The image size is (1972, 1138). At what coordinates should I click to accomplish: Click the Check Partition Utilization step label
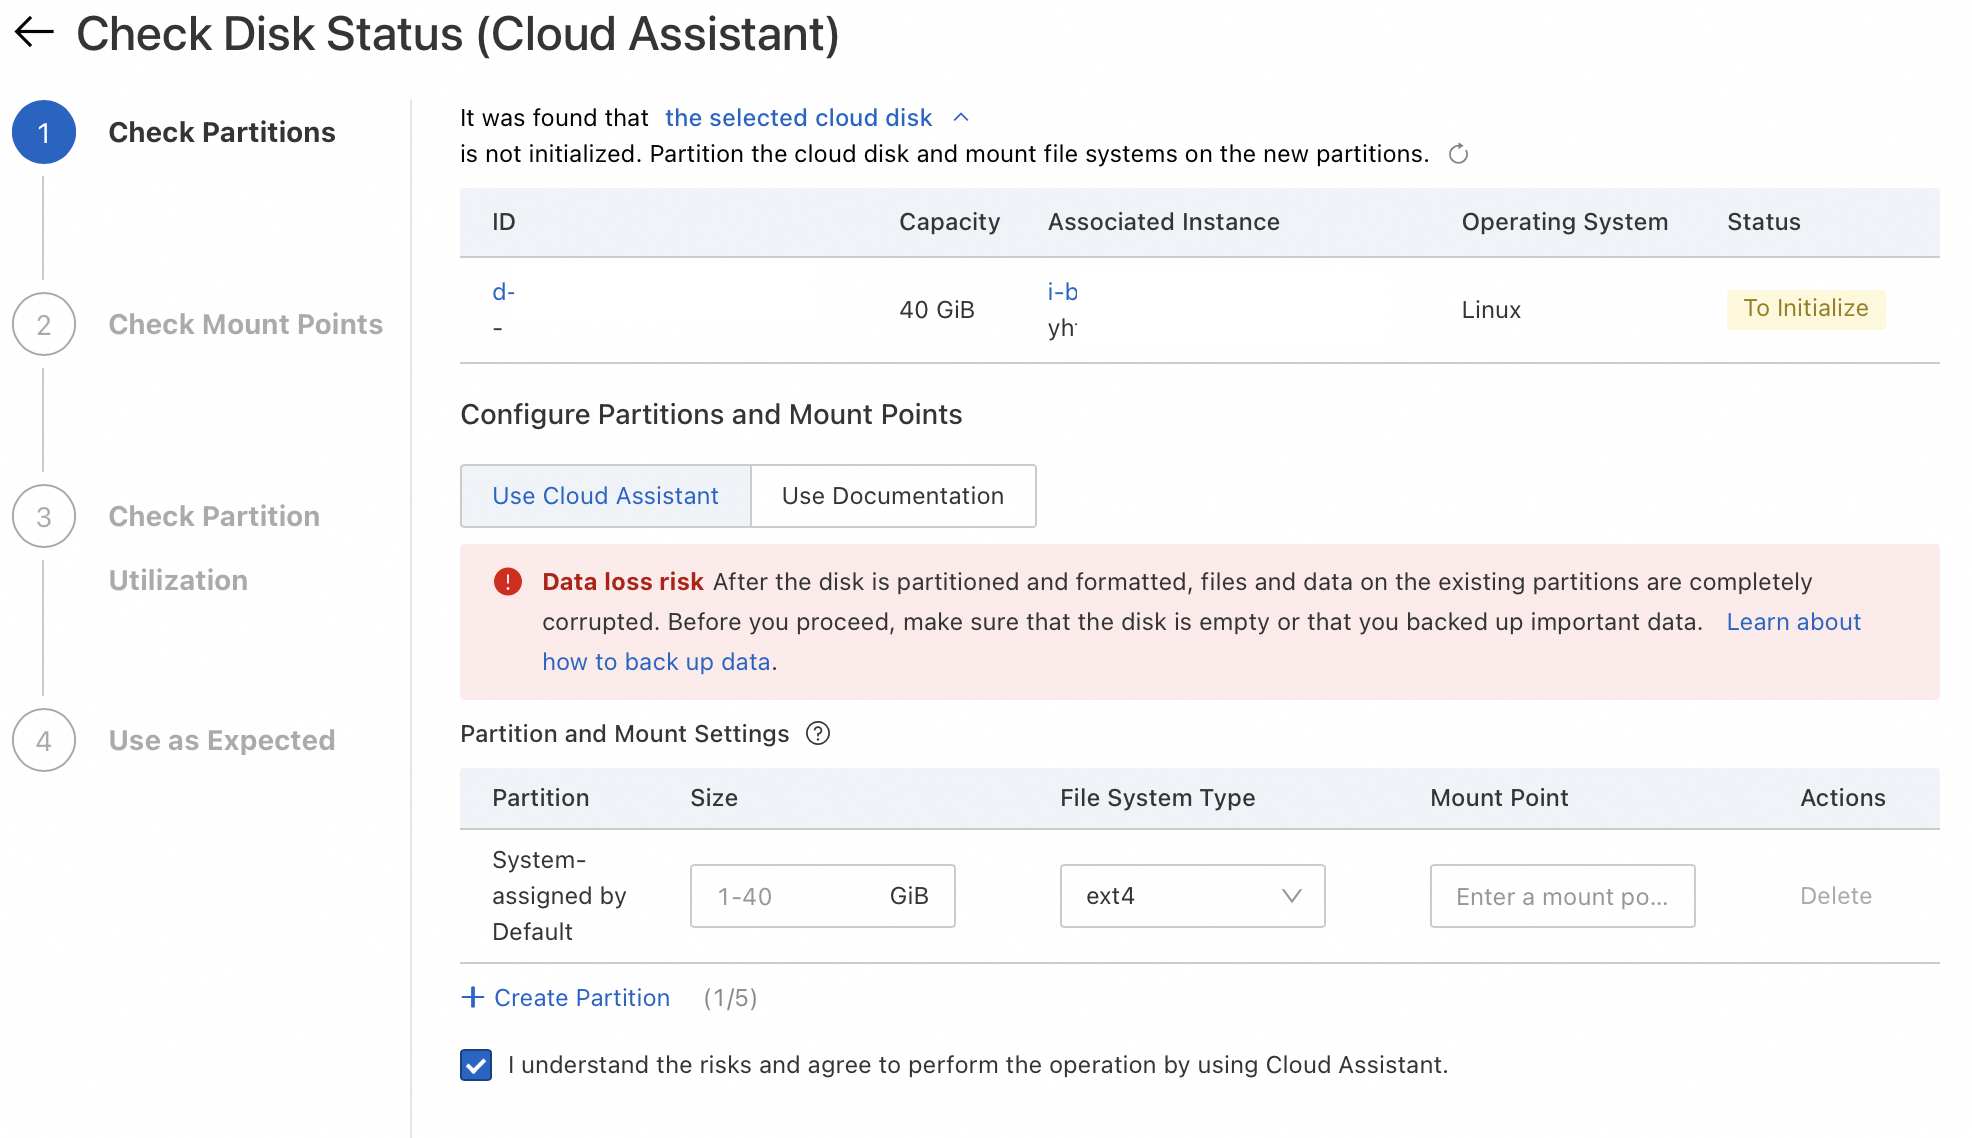coord(214,548)
